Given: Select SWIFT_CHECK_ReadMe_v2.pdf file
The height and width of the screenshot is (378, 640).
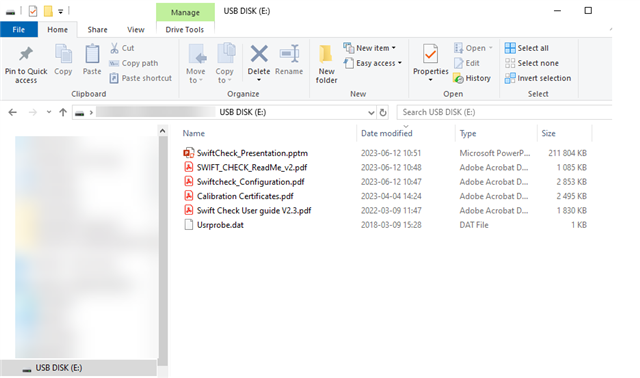Looking at the screenshot, I should pyautogui.click(x=252, y=167).
